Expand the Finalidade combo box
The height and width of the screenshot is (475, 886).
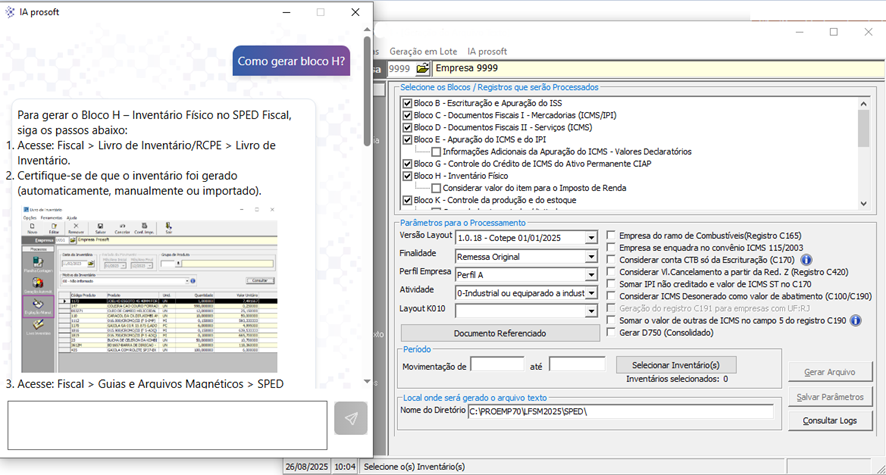point(591,255)
